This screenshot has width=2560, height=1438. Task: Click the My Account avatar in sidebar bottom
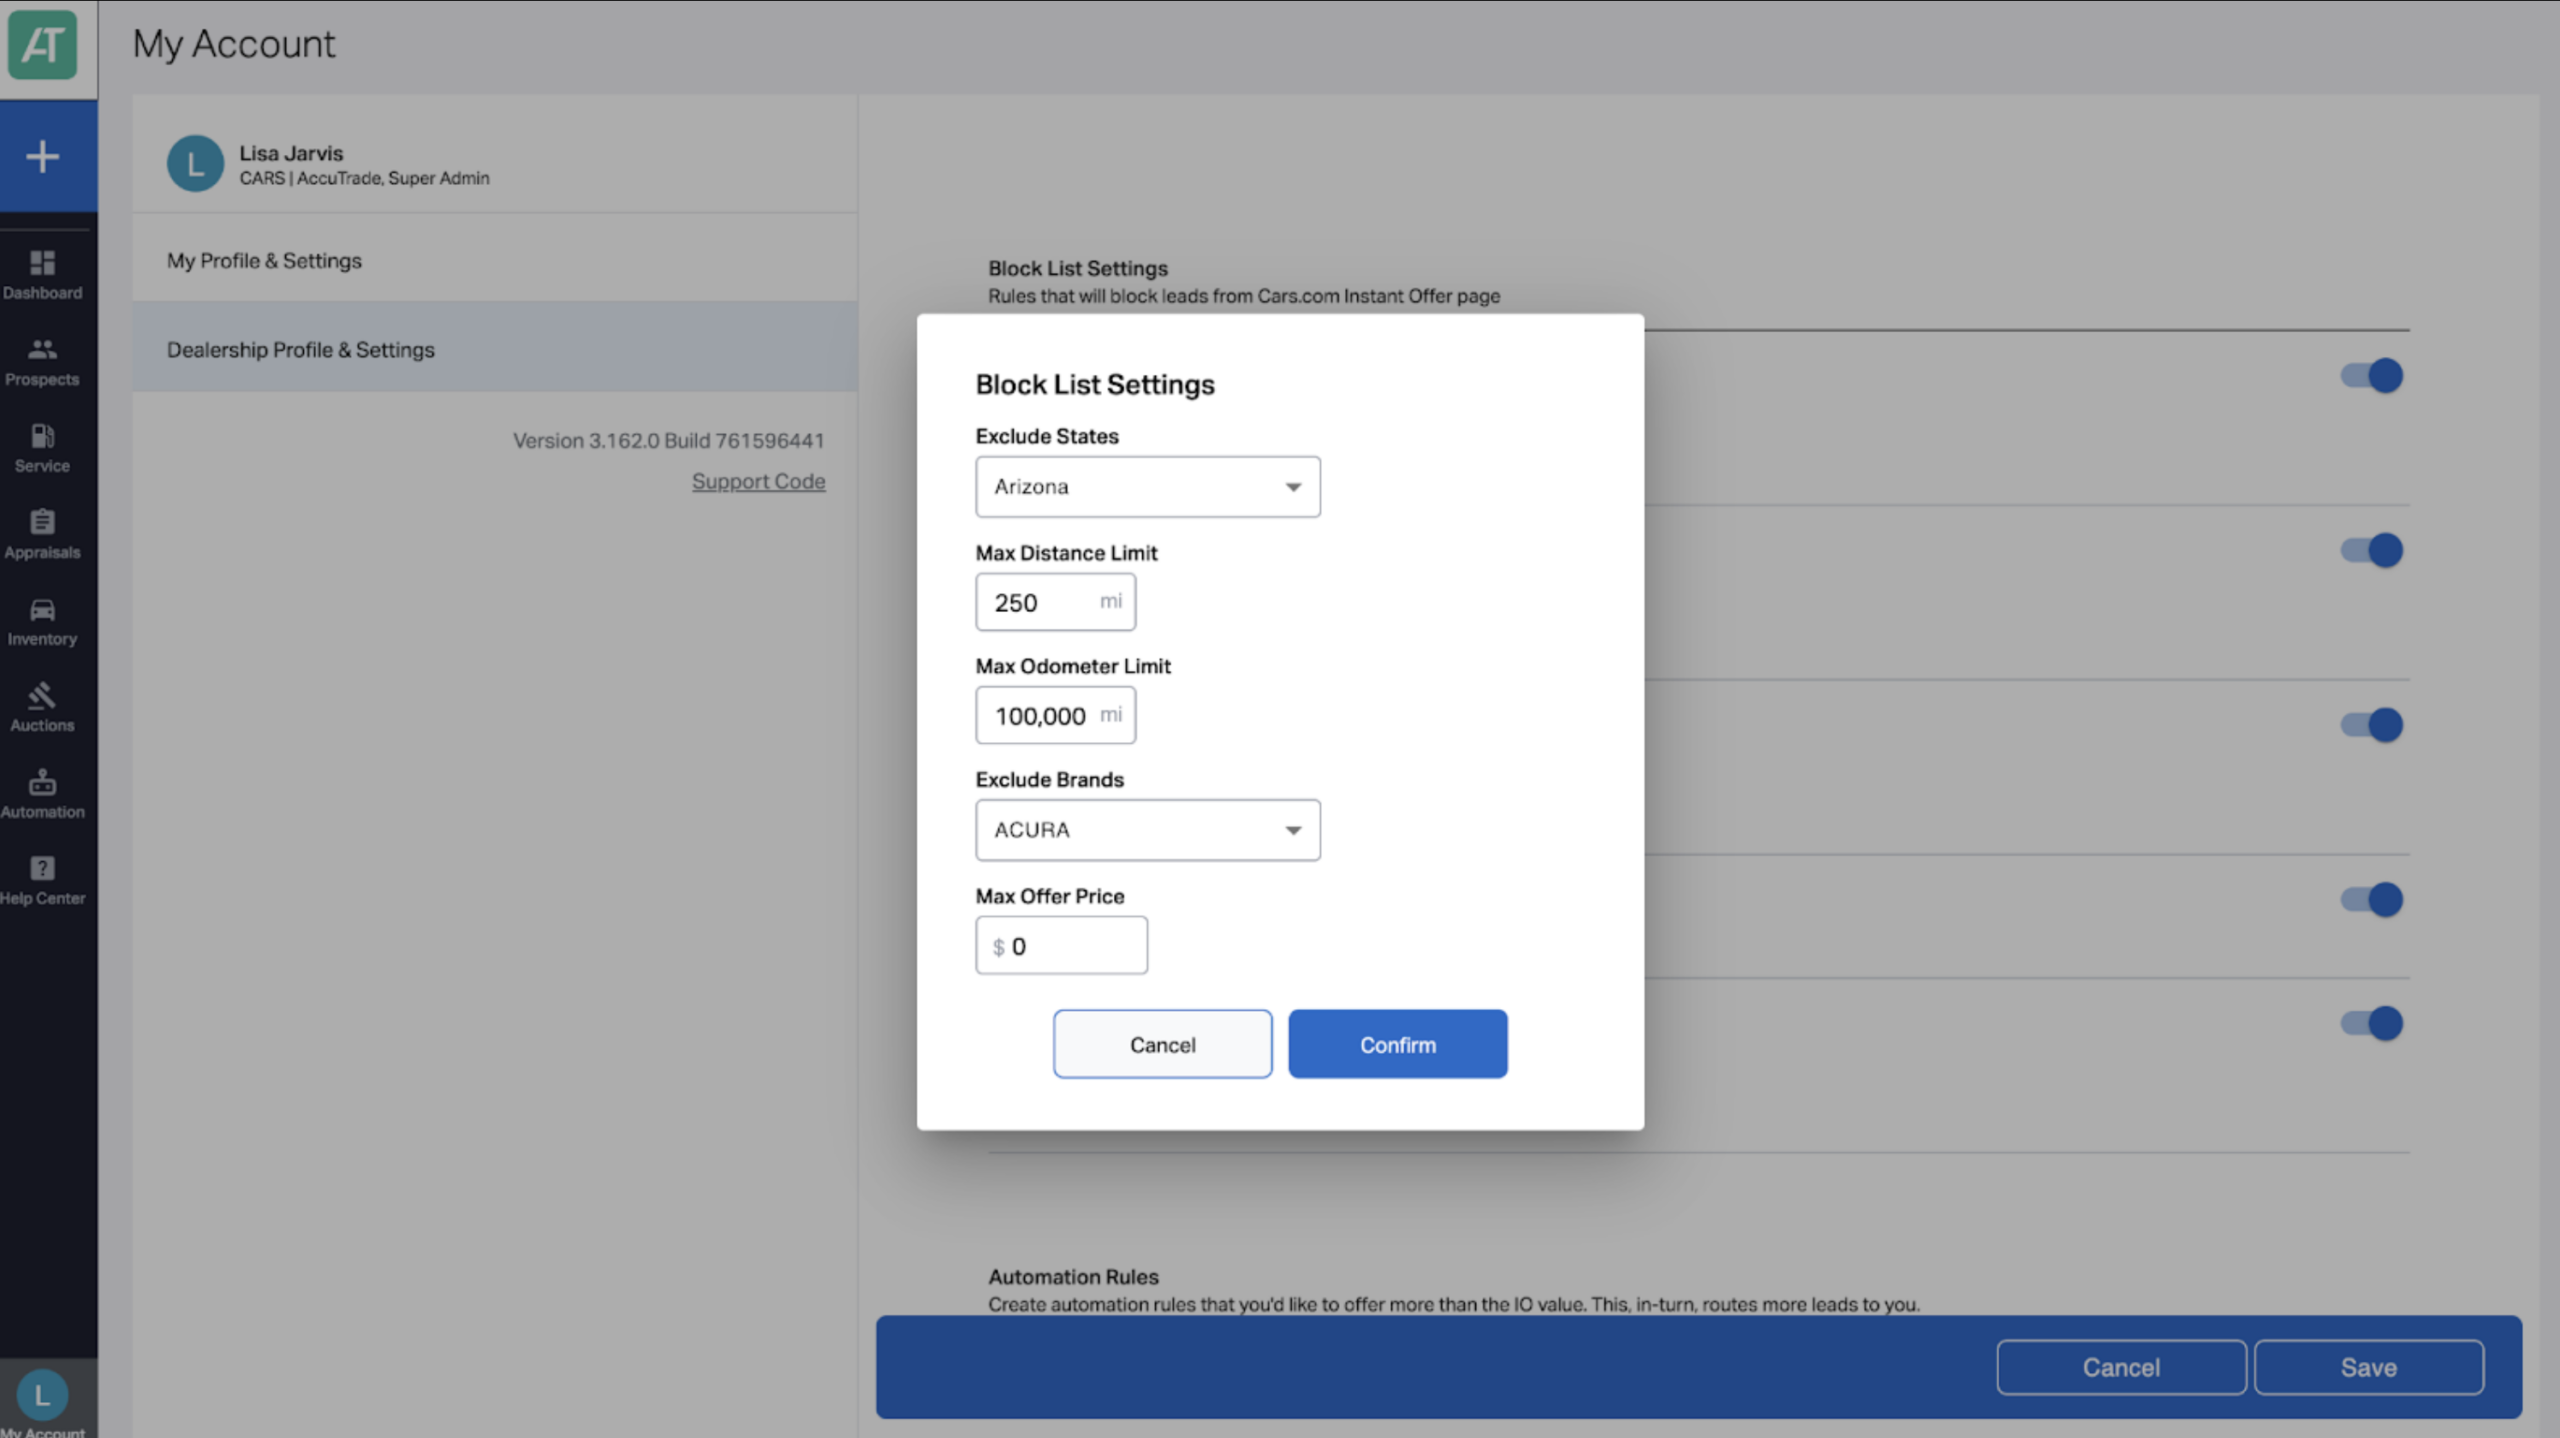42,1396
